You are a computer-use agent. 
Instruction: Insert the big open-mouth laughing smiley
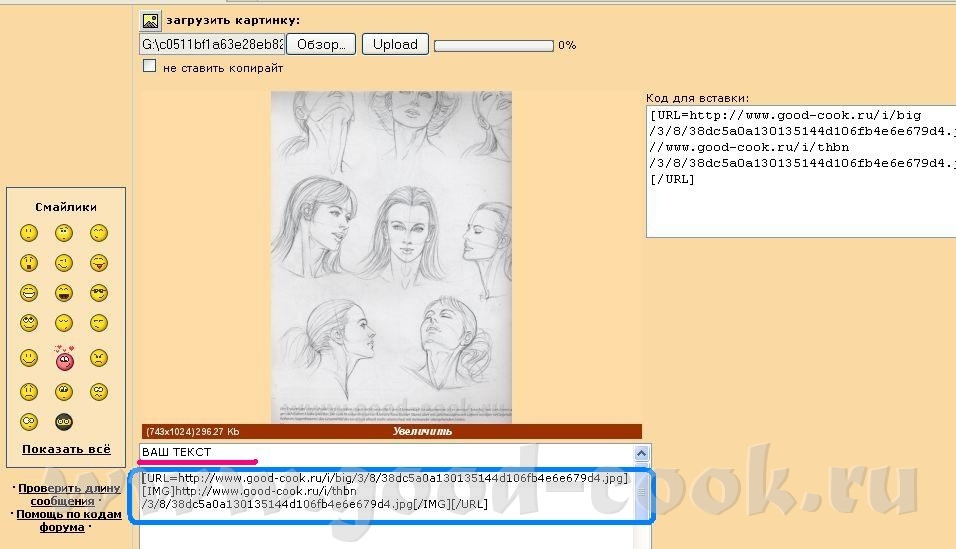[64, 293]
